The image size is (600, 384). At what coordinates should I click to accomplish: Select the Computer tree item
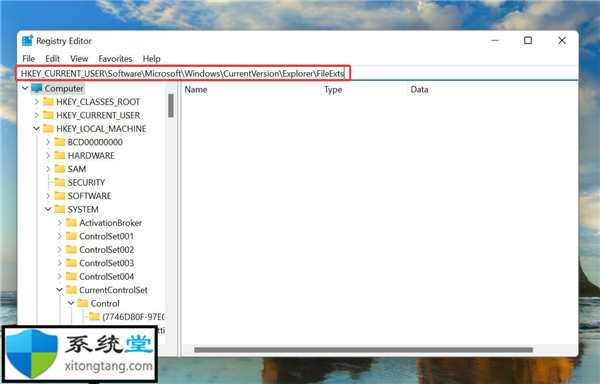click(x=64, y=88)
